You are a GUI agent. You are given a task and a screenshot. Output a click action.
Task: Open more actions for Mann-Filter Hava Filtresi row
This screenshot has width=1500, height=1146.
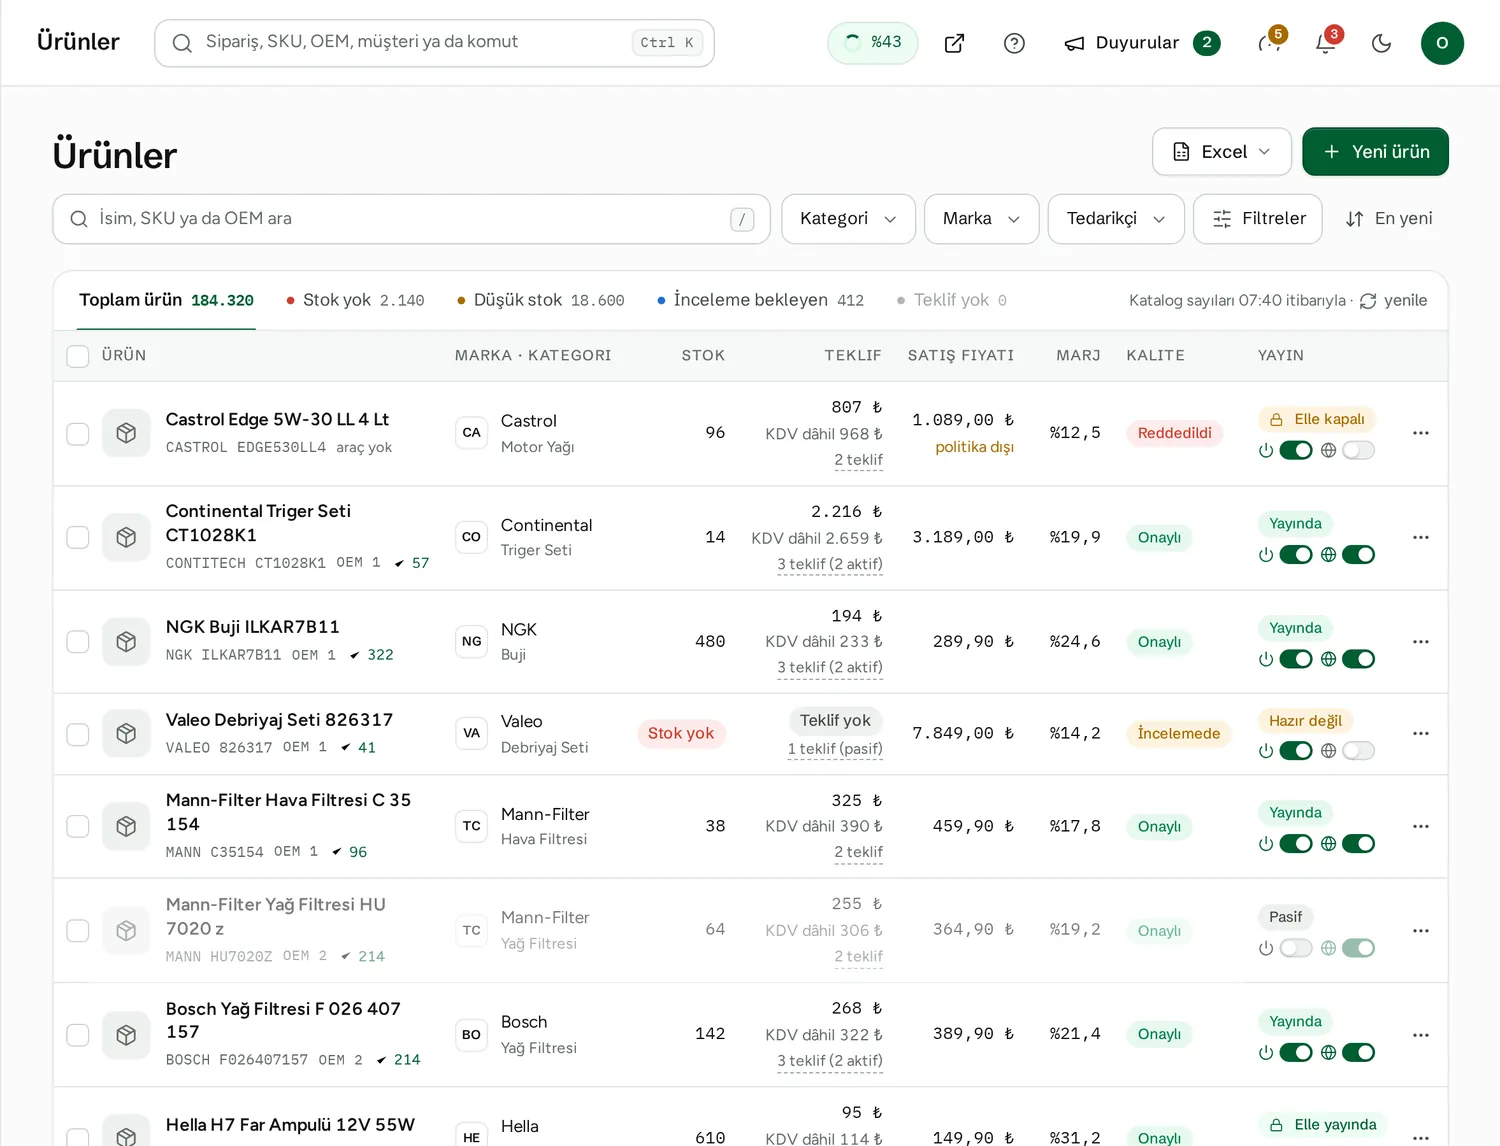[1421, 826]
